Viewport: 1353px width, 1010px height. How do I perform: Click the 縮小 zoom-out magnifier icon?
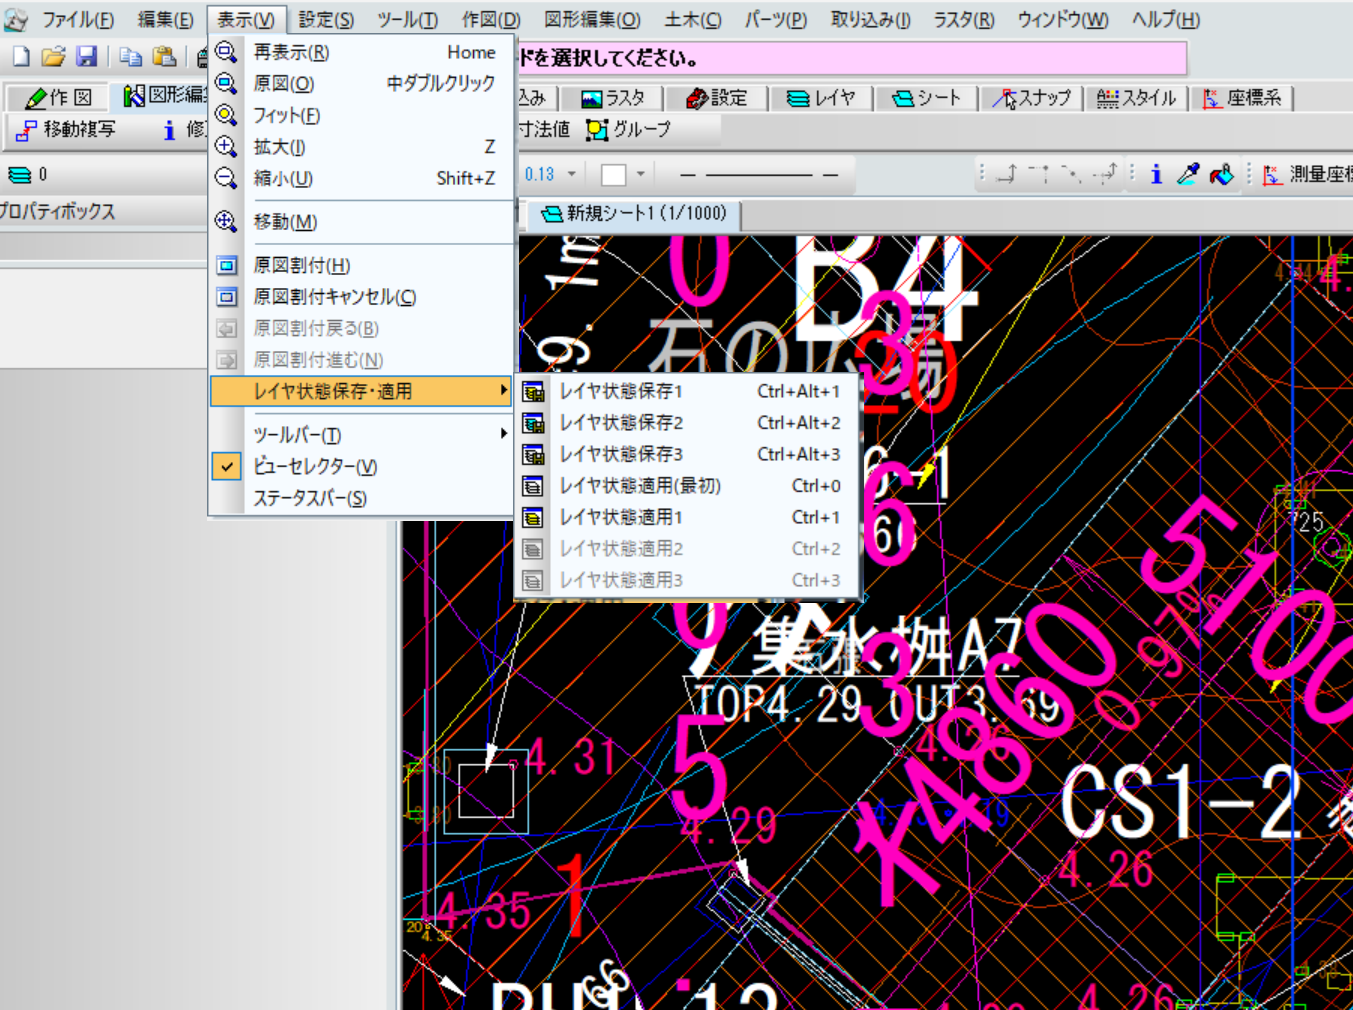click(226, 178)
